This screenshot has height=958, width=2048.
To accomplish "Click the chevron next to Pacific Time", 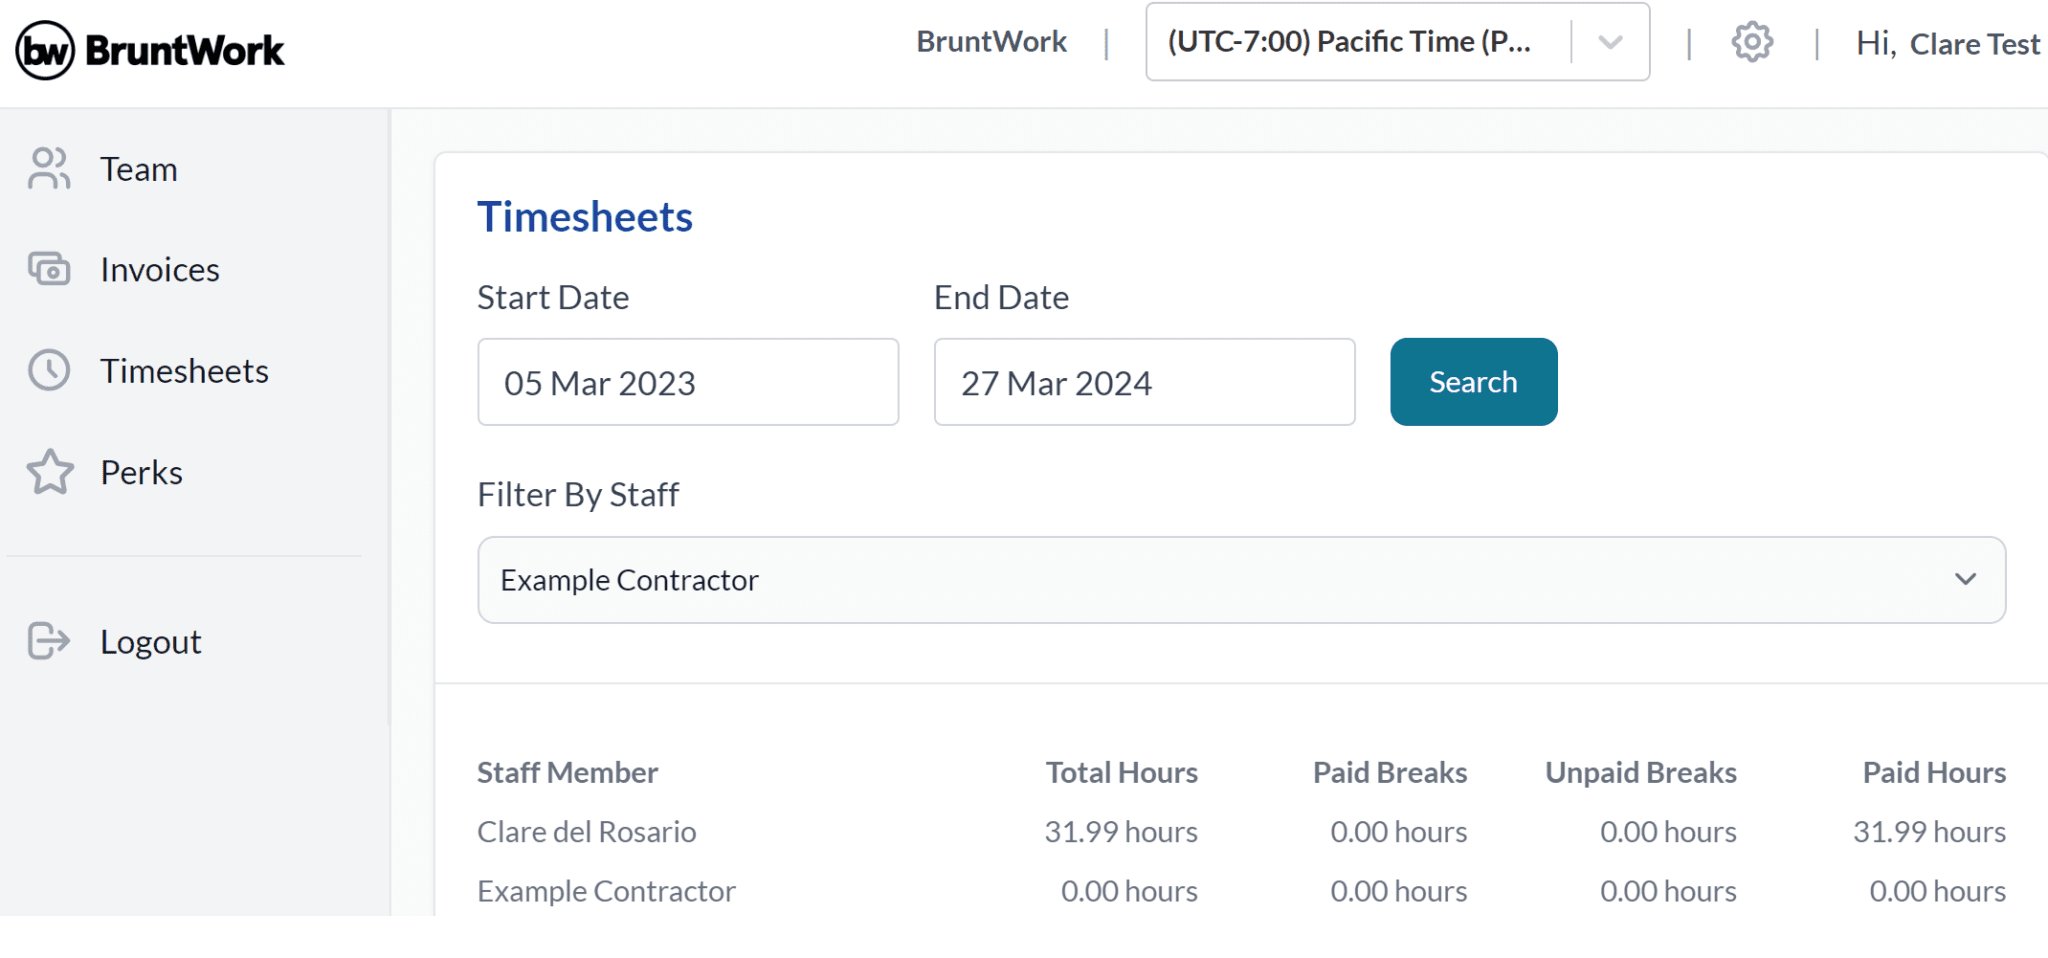I will pos(1609,41).
